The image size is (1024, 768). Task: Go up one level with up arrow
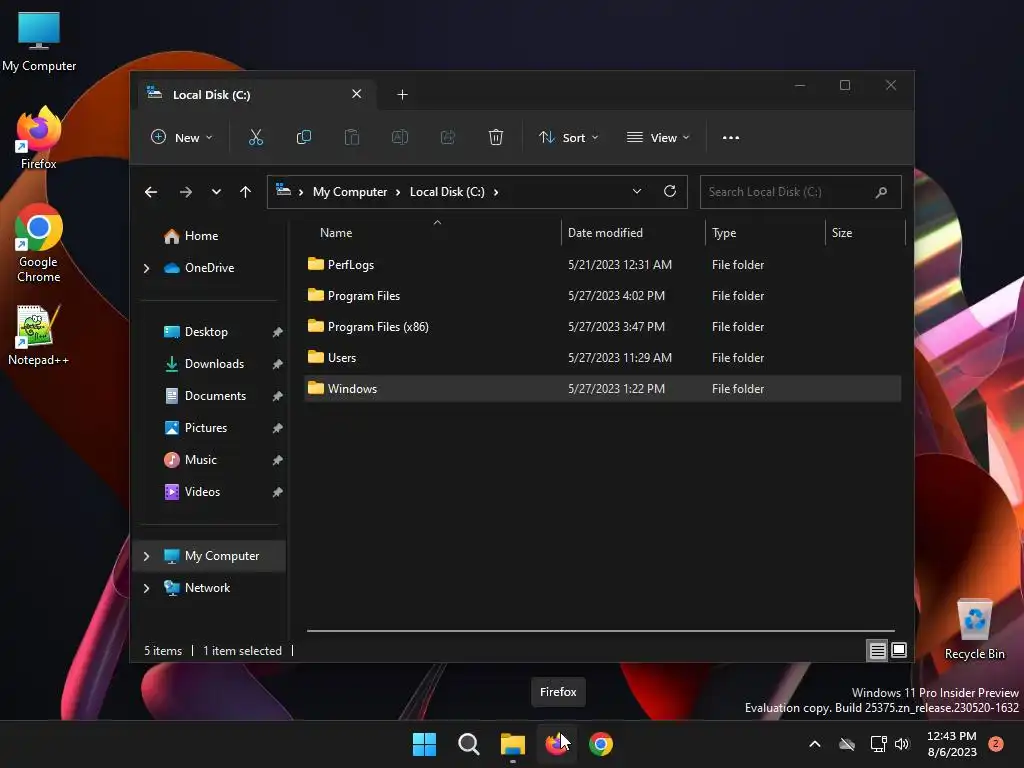click(245, 192)
